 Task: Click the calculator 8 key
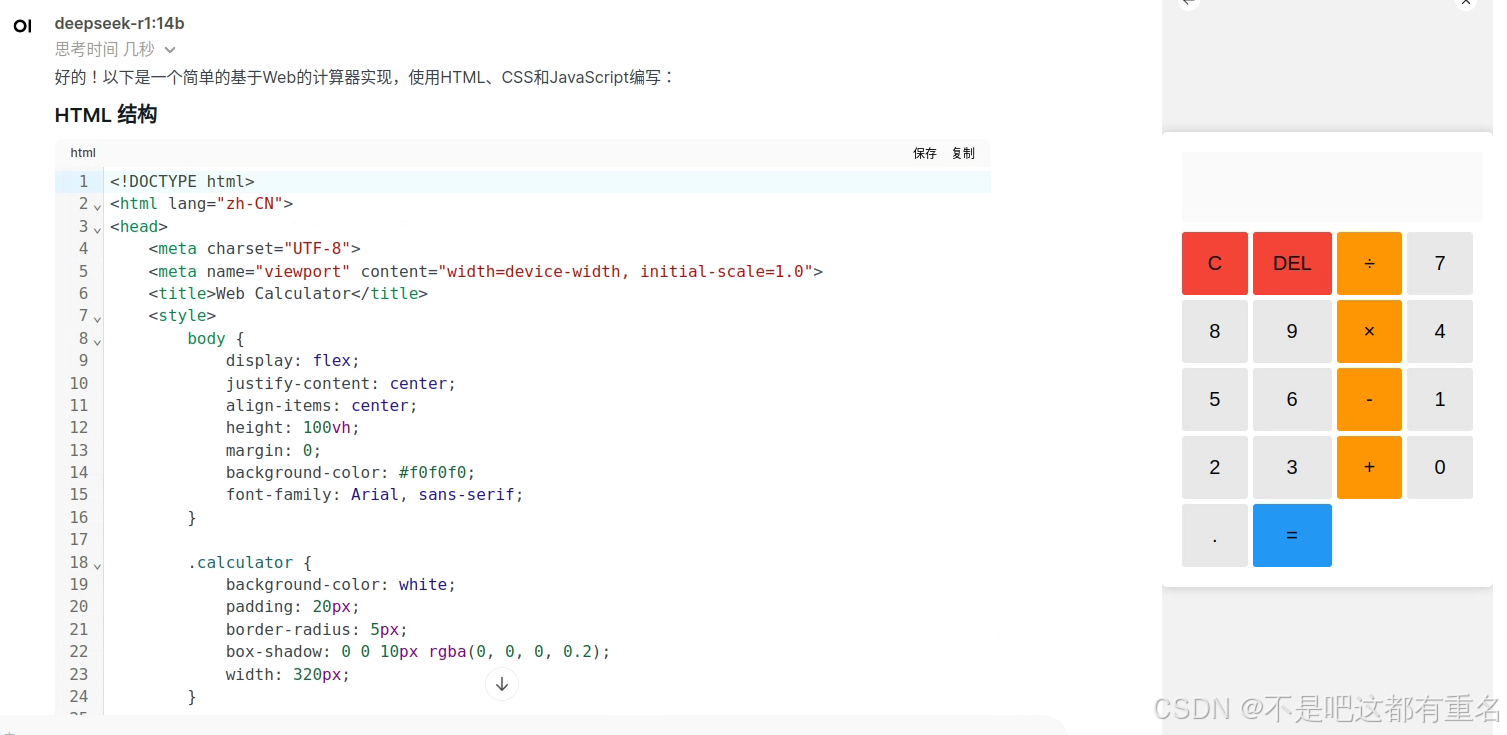click(1215, 331)
